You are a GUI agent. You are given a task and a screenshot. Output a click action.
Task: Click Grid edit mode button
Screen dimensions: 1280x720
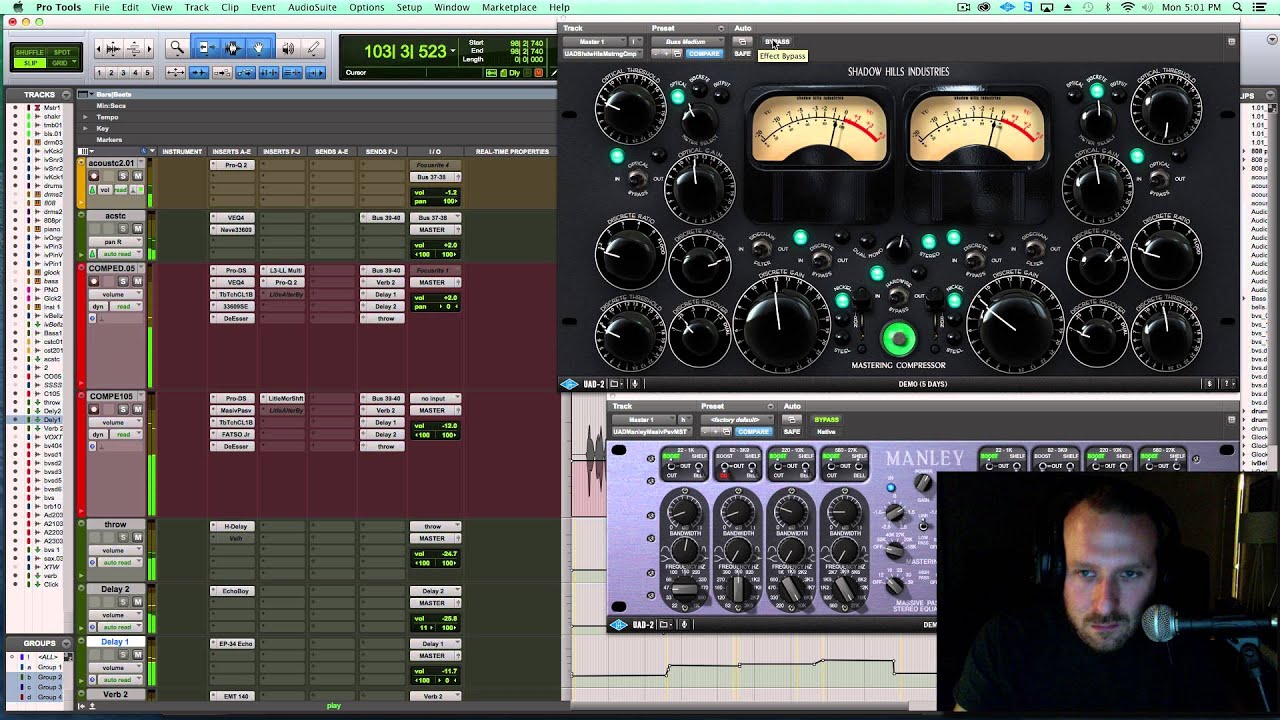[x=60, y=63]
